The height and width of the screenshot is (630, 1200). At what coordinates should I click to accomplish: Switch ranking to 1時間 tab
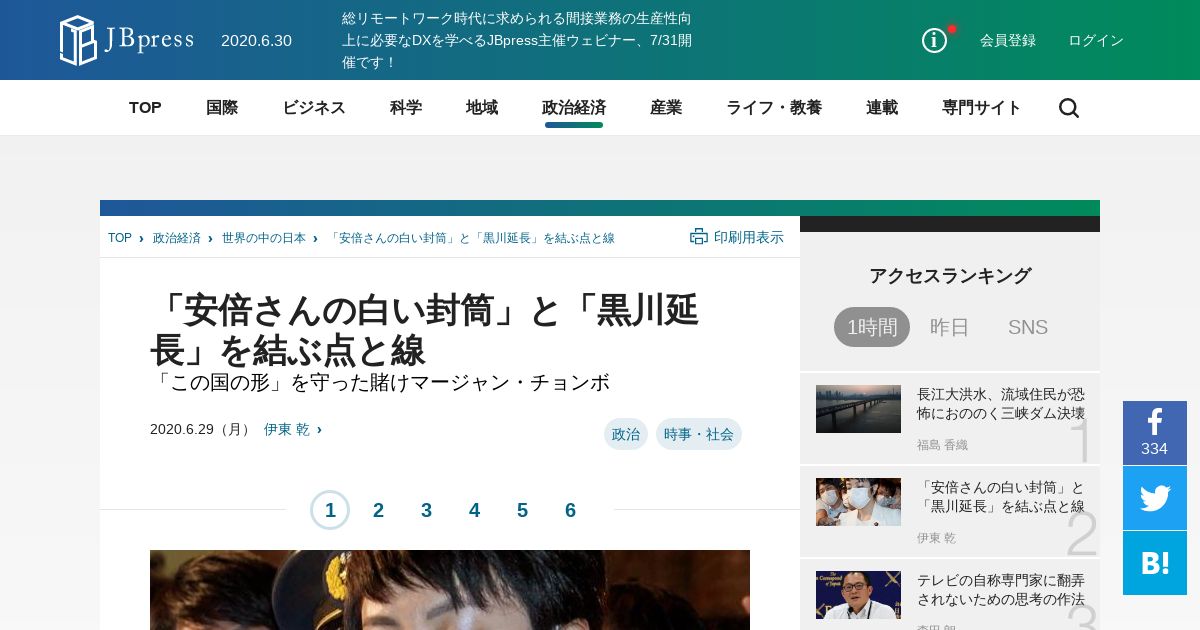(872, 327)
